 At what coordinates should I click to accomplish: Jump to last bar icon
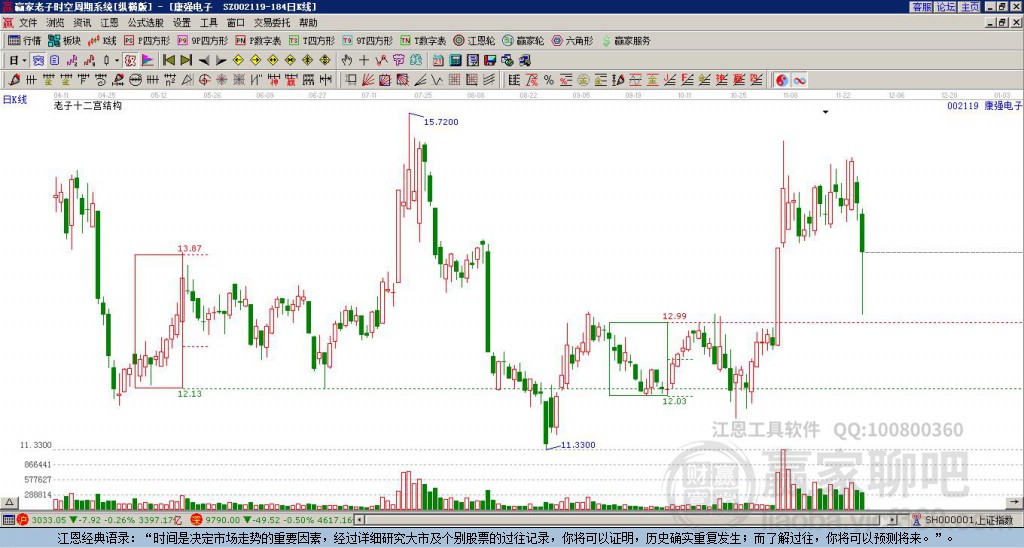tap(186, 60)
